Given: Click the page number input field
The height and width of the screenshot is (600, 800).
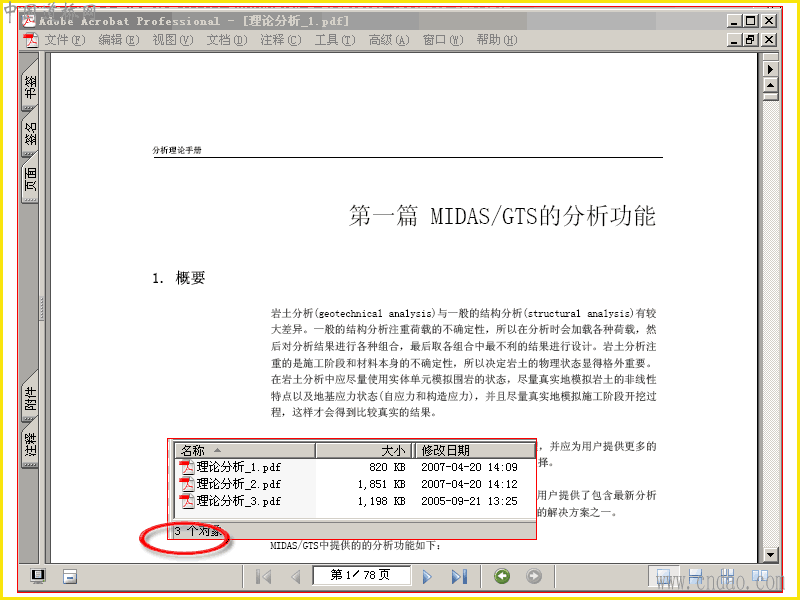Looking at the screenshot, I should 361,576.
